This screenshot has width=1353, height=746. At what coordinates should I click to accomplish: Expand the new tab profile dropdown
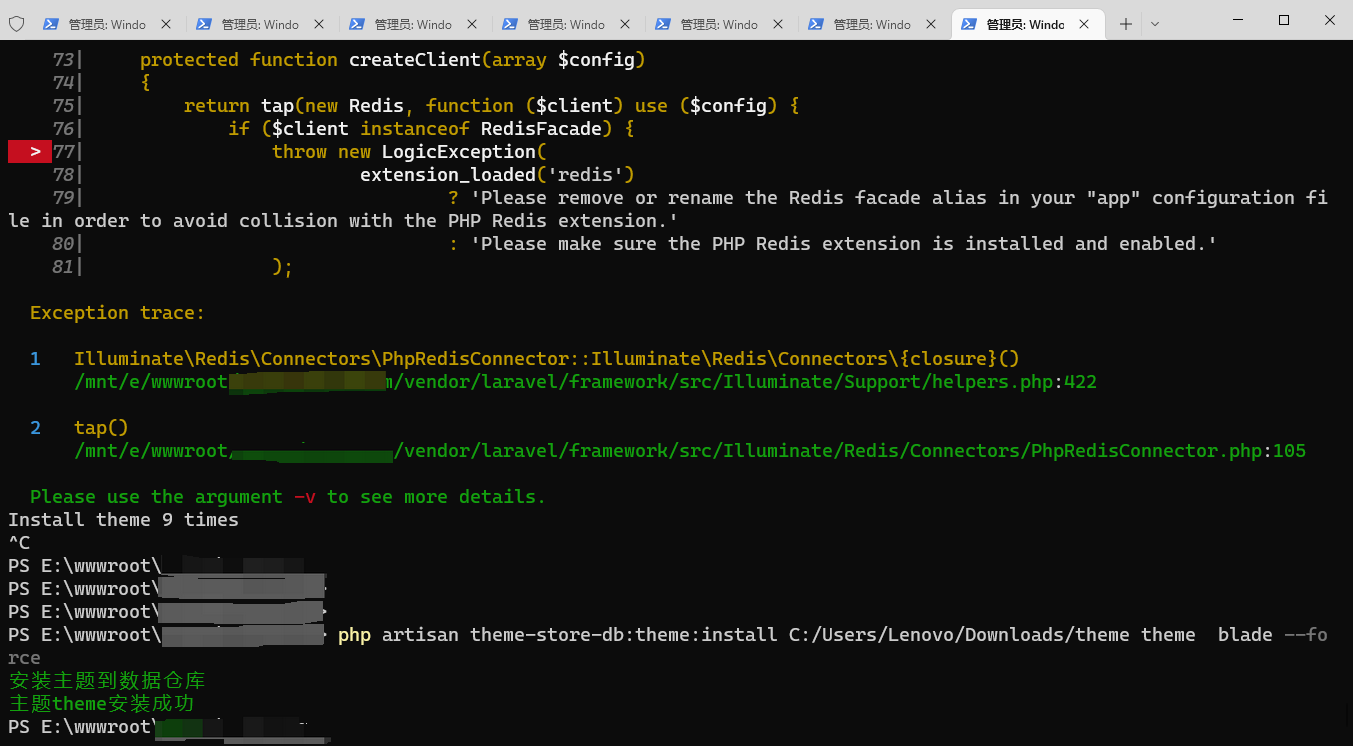1155,24
